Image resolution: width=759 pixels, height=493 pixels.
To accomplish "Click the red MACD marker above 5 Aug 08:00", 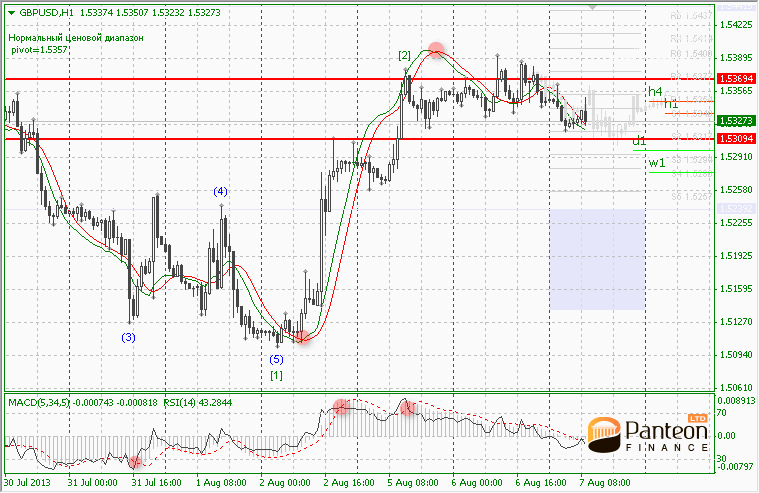I will (408, 408).
